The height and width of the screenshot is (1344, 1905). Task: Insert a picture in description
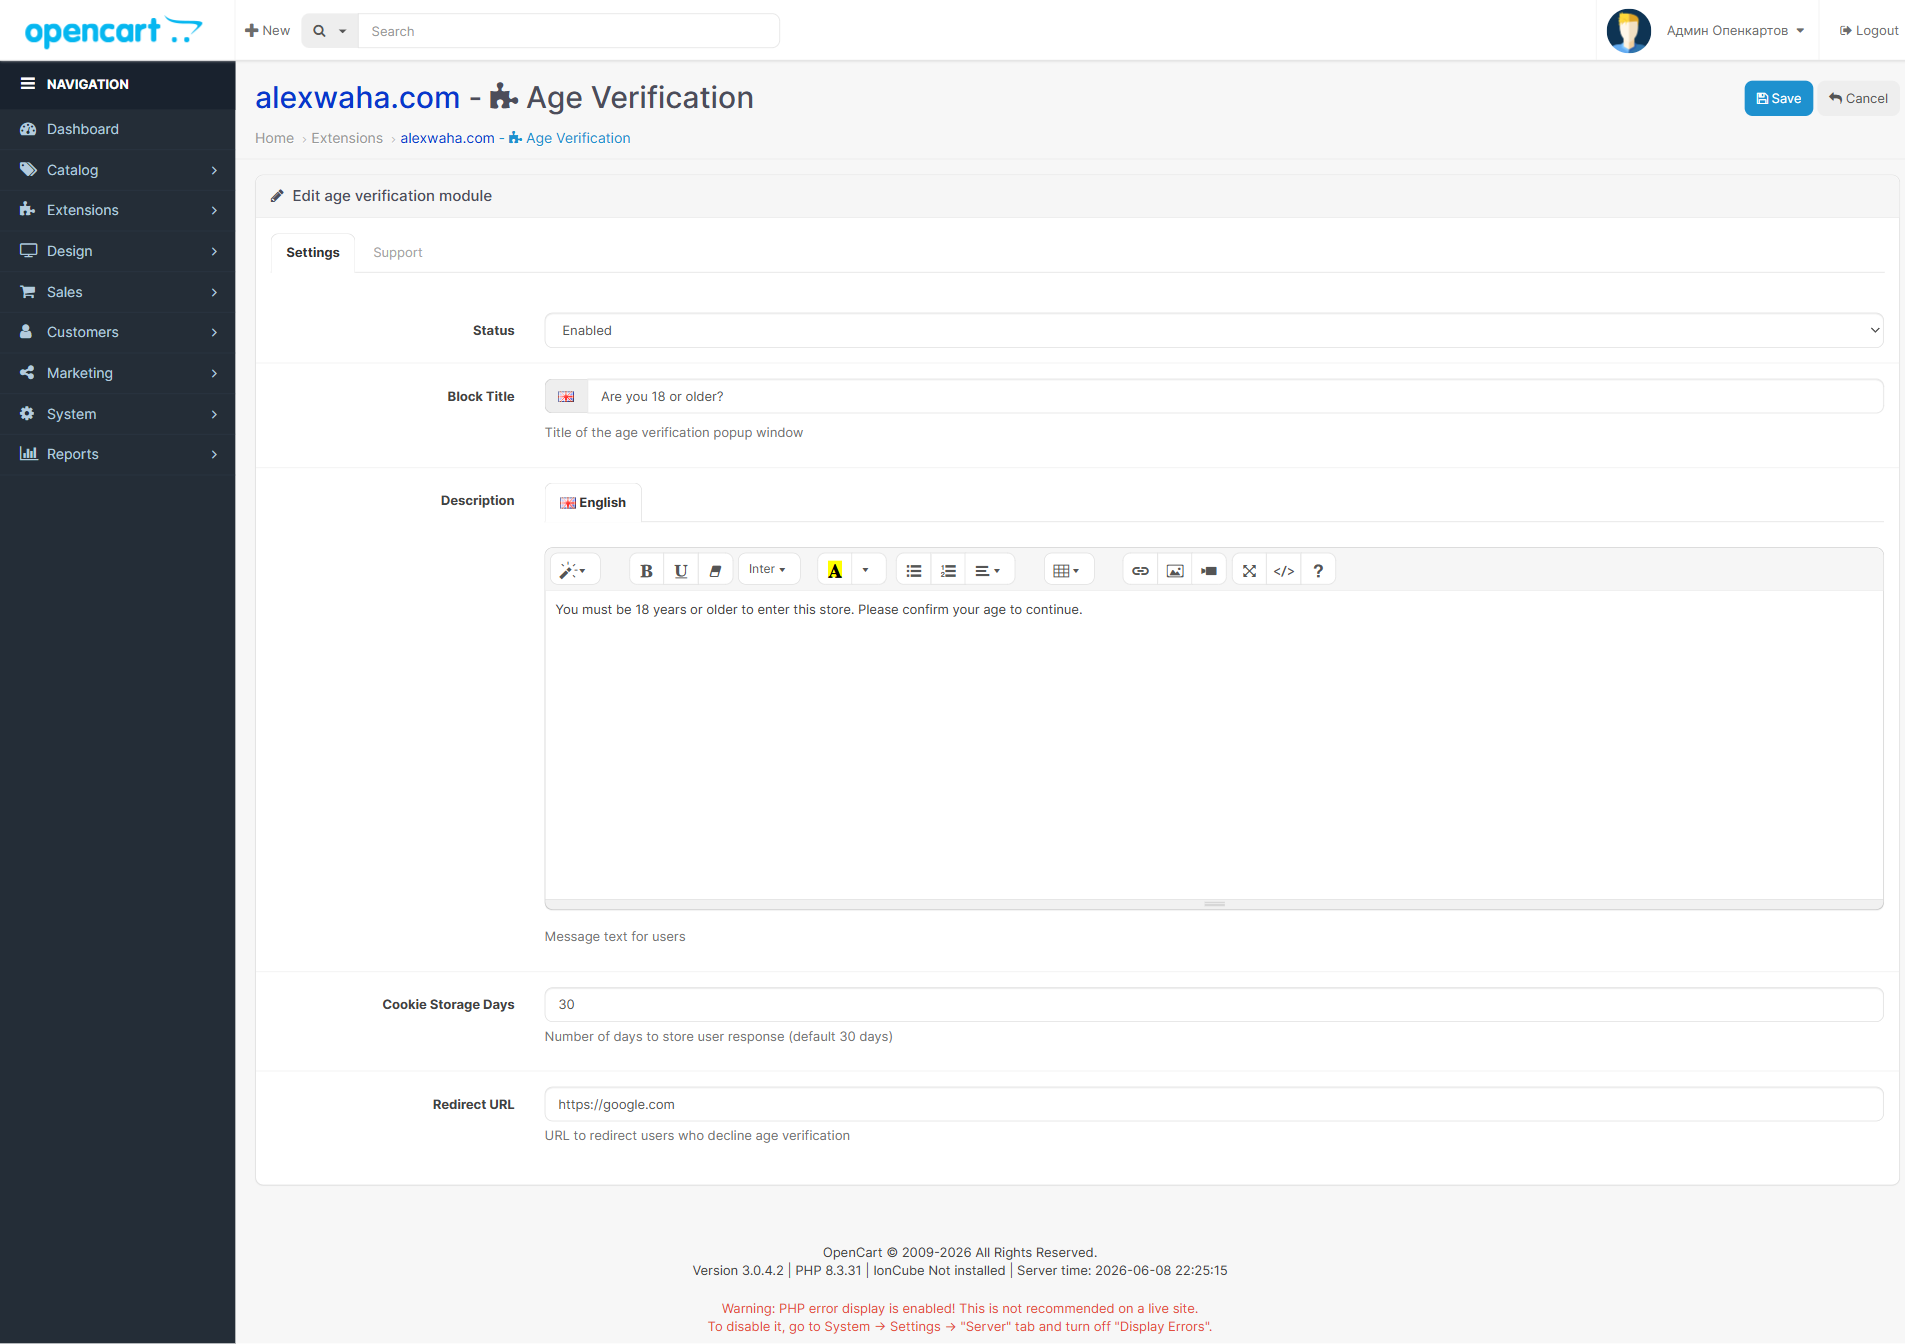click(1175, 570)
